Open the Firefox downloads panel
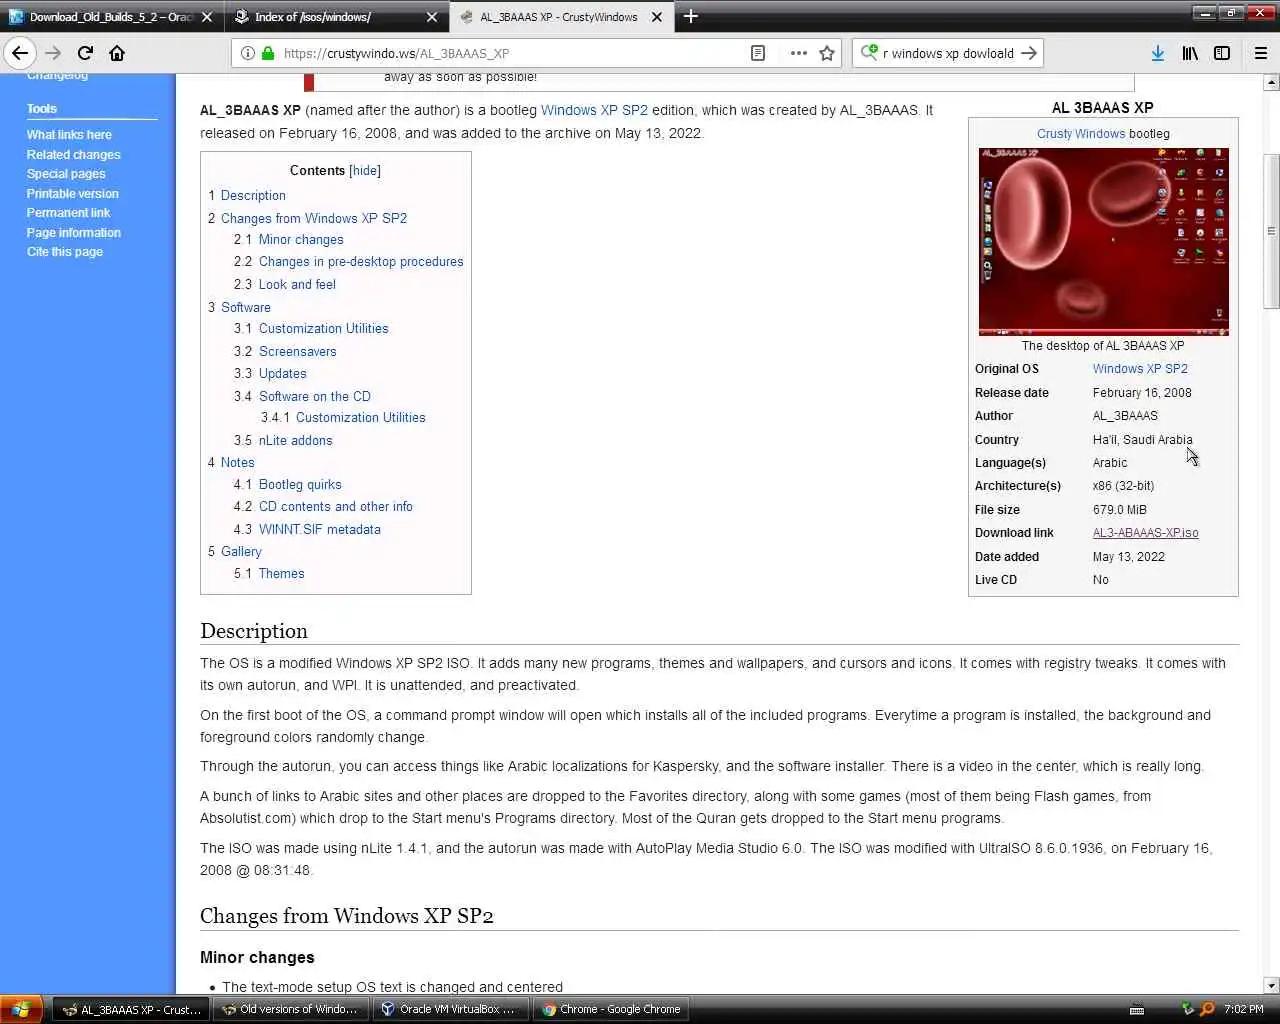The height and width of the screenshot is (1024, 1280). coord(1158,53)
